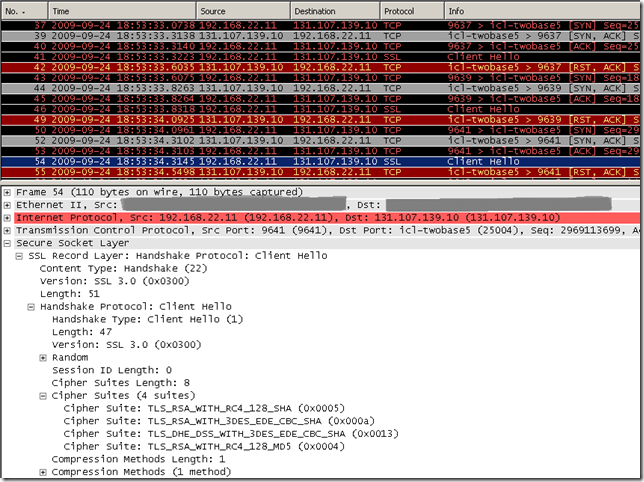Sort by the Info column header
The height and width of the screenshot is (482, 644).
[542, 11]
